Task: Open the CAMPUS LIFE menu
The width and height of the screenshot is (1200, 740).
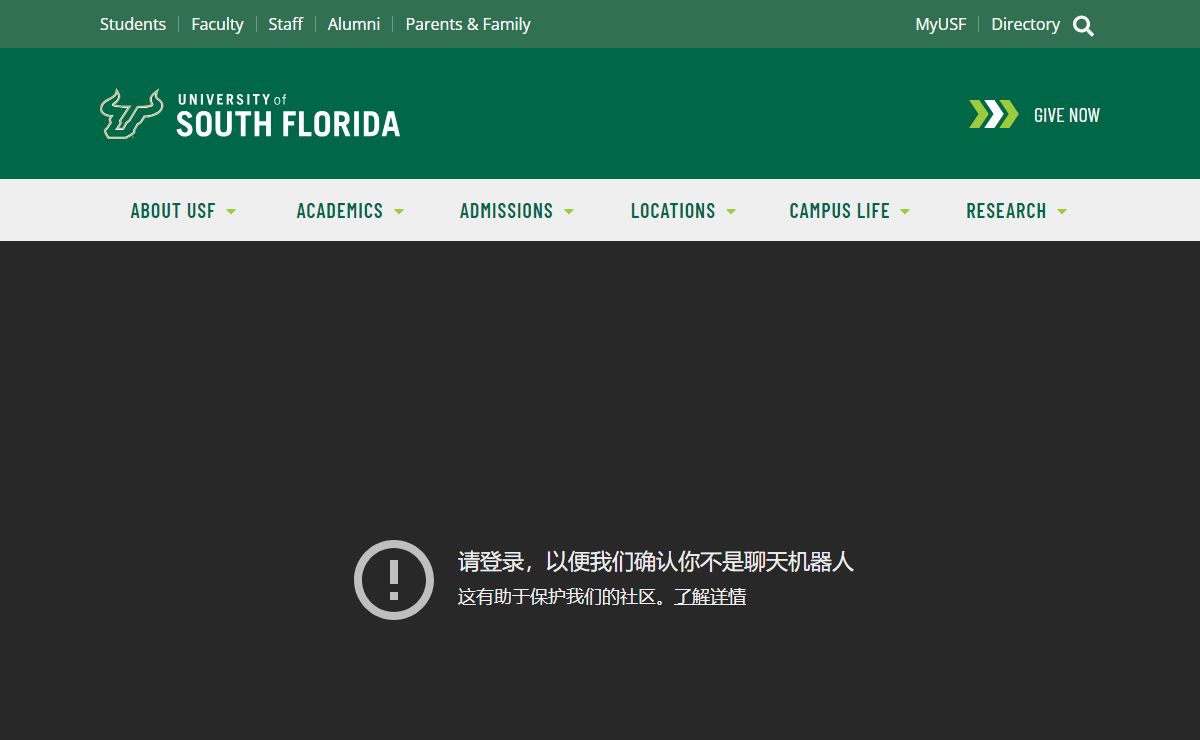Action: click(839, 211)
